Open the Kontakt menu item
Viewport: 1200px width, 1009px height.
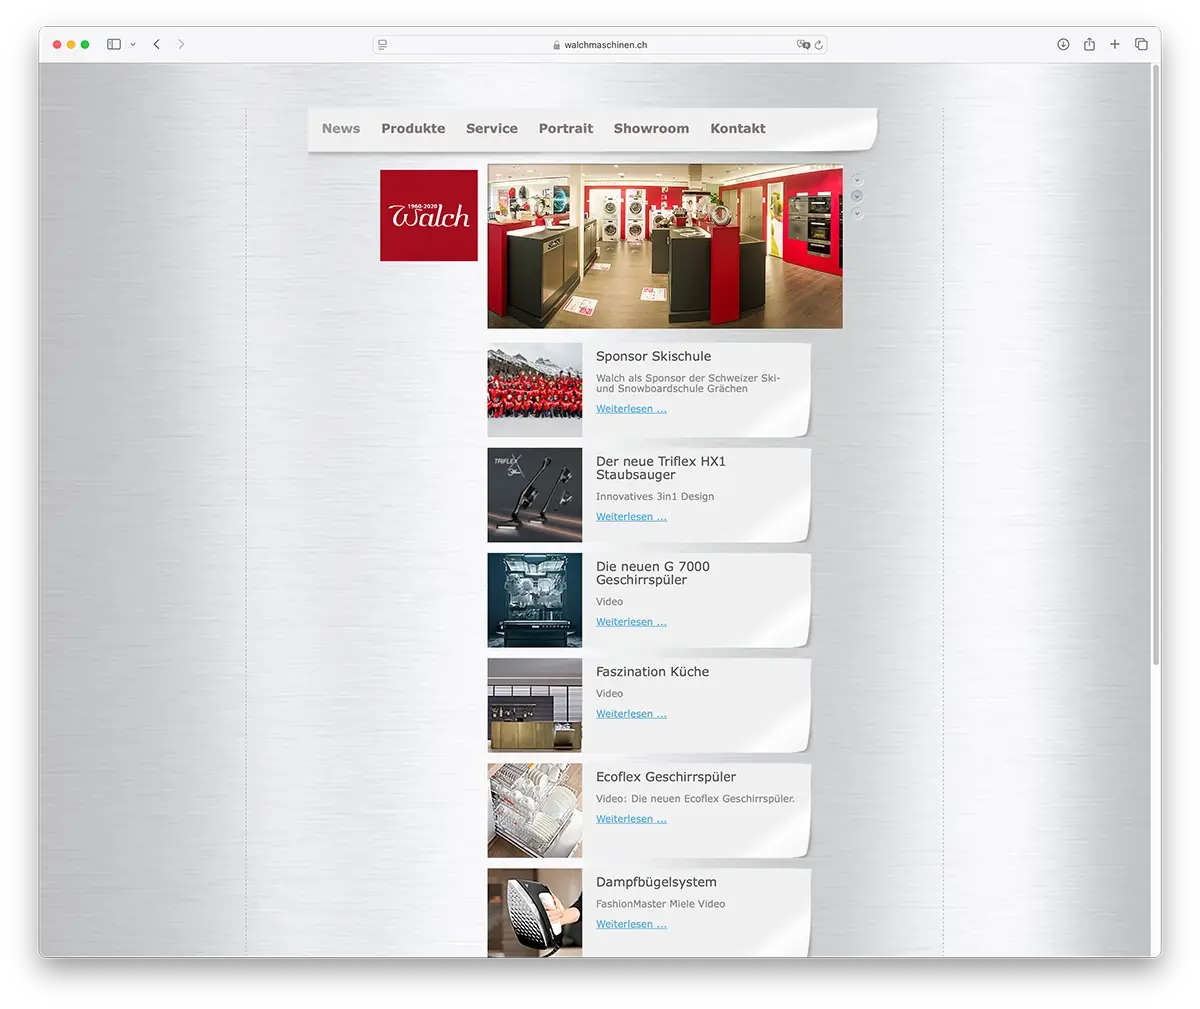click(738, 128)
